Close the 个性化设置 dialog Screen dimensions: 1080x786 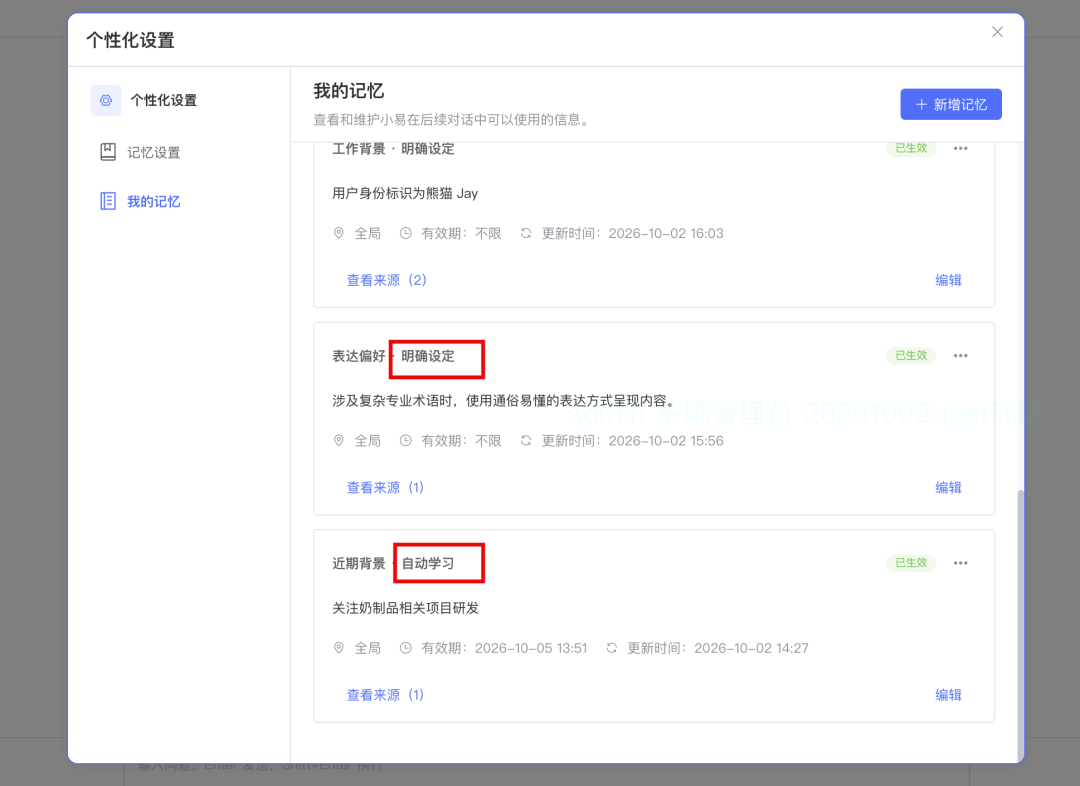tap(997, 32)
